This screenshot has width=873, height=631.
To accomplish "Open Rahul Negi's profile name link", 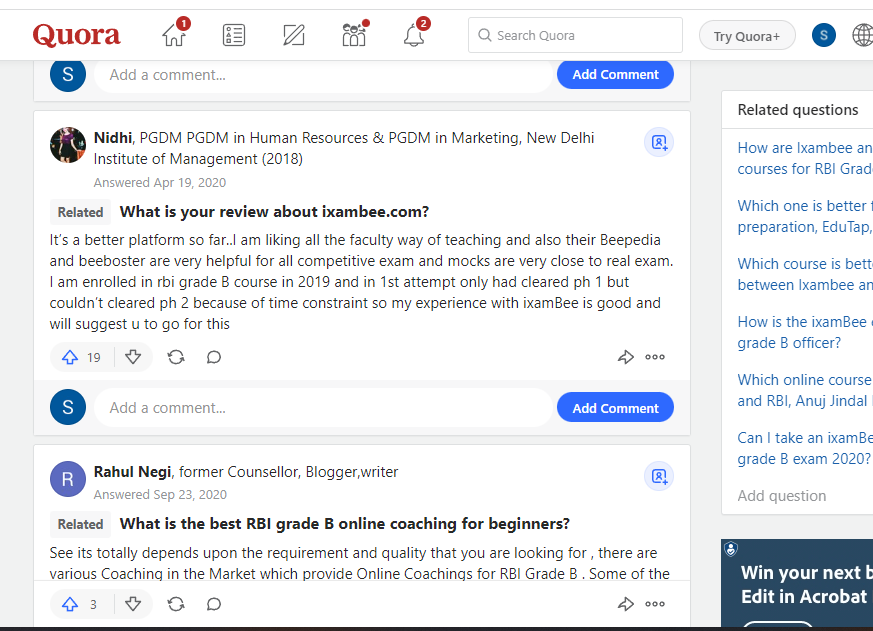I will pos(133,472).
